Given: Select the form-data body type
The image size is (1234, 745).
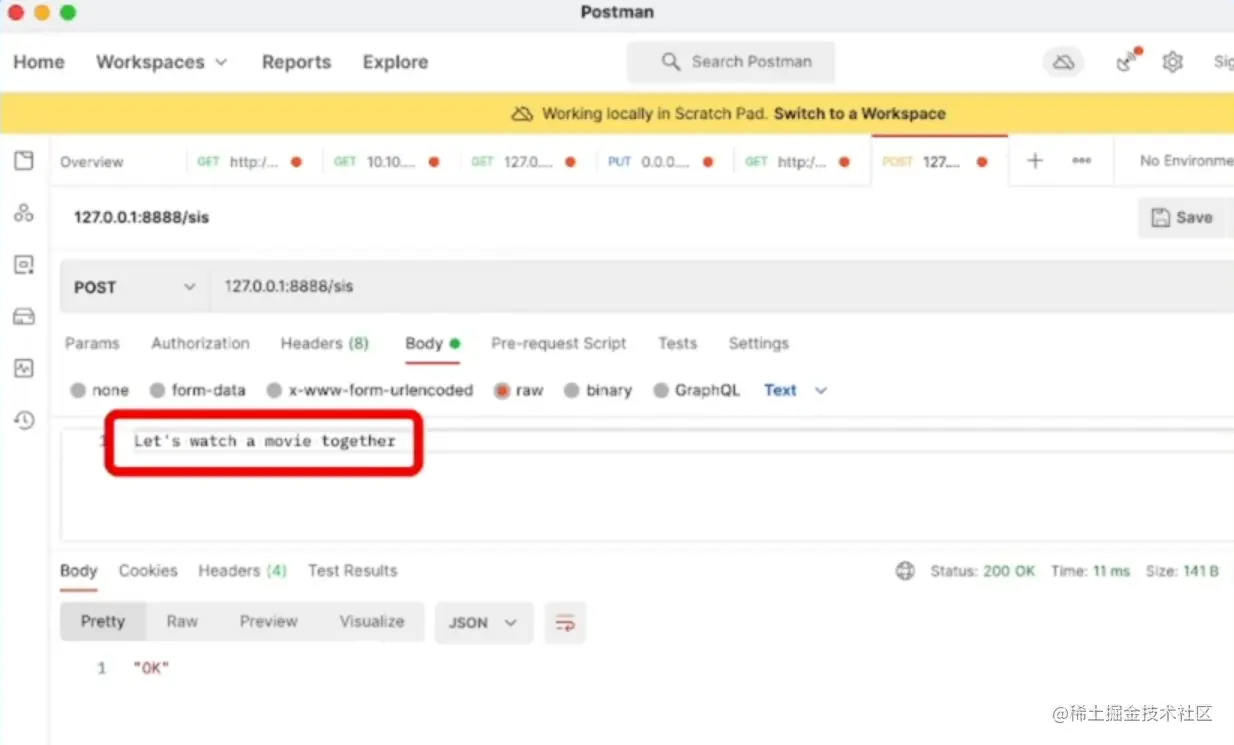Looking at the screenshot, I should click(197, 391).
